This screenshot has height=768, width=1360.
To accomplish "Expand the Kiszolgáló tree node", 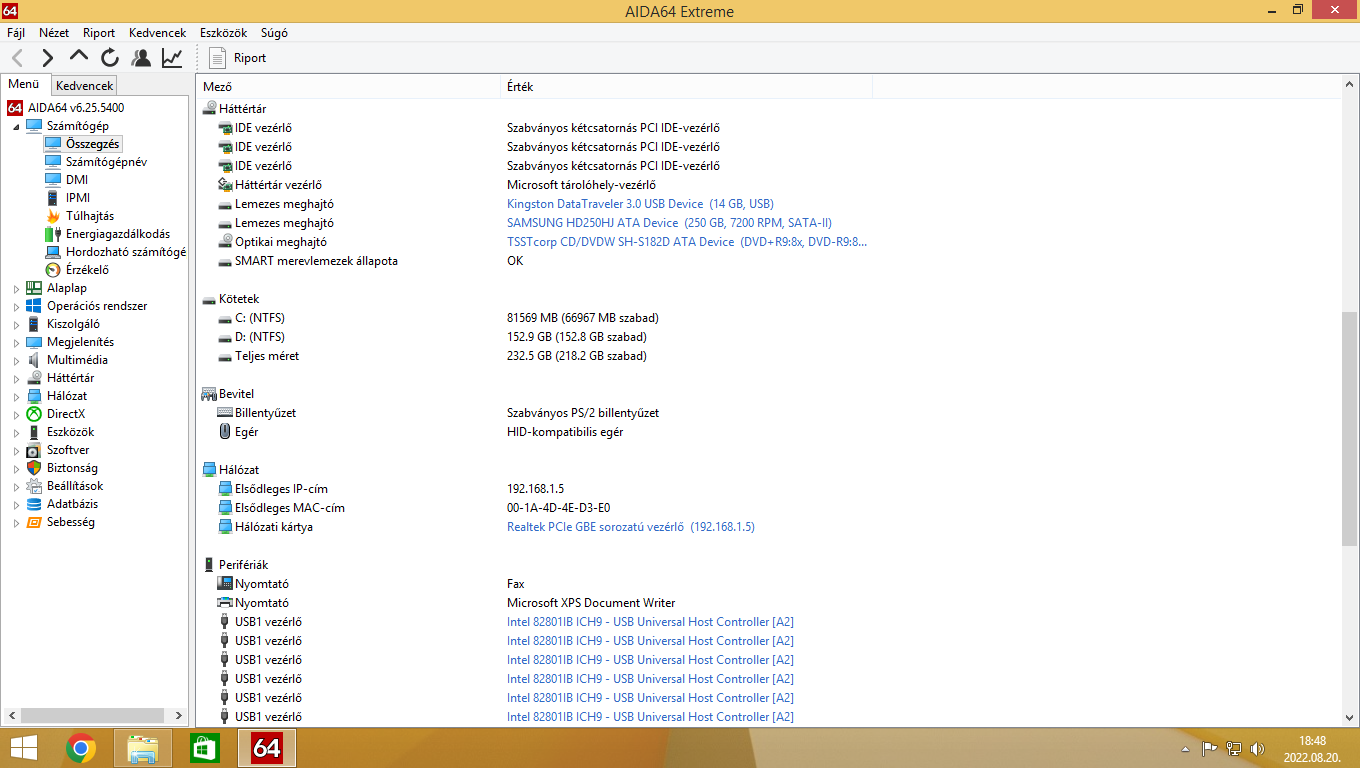I will [x=16, y=324].
